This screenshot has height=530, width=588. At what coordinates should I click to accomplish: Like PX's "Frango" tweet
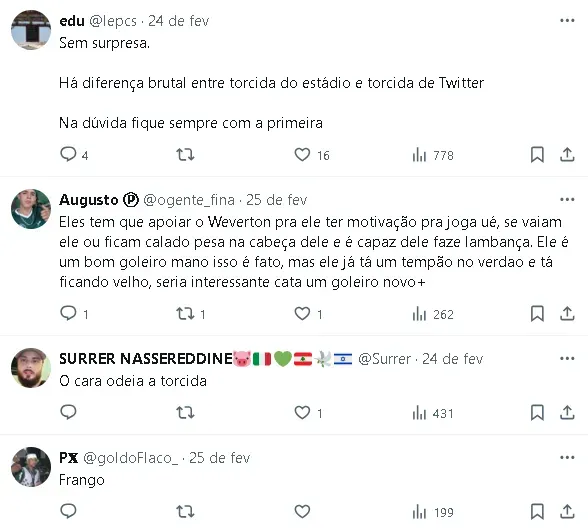[x=302, y=511]
